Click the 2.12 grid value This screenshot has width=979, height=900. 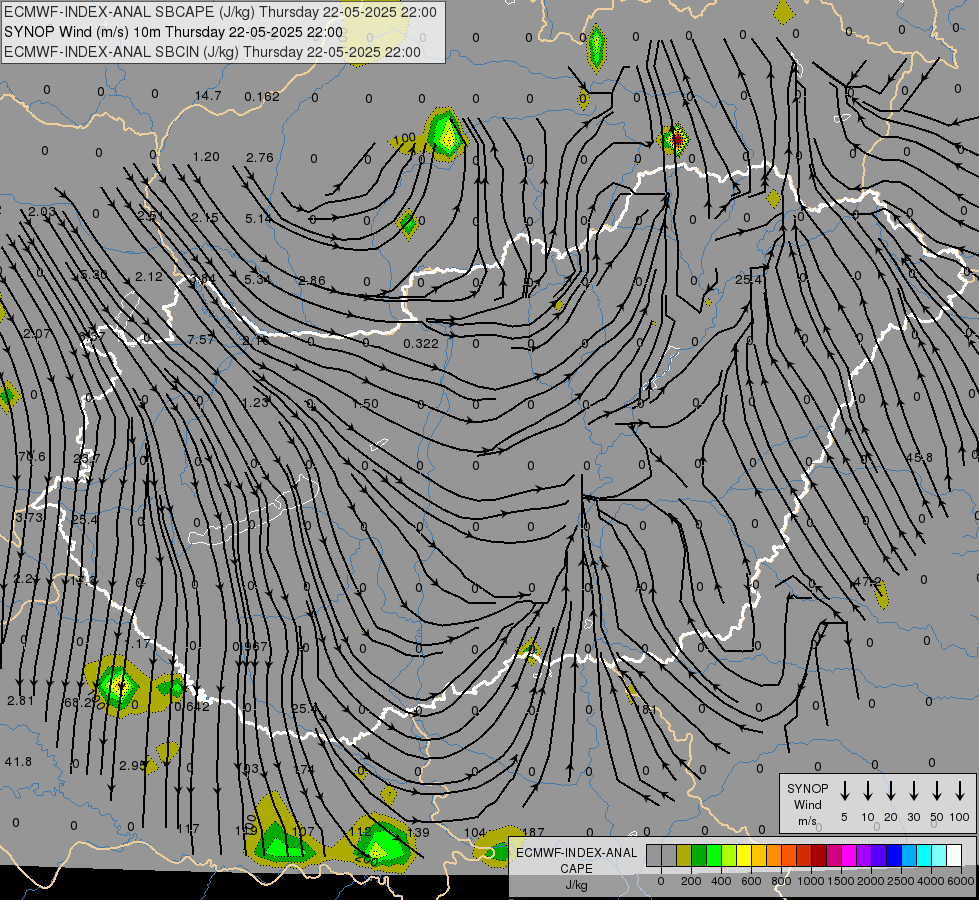tap(149, 276)
